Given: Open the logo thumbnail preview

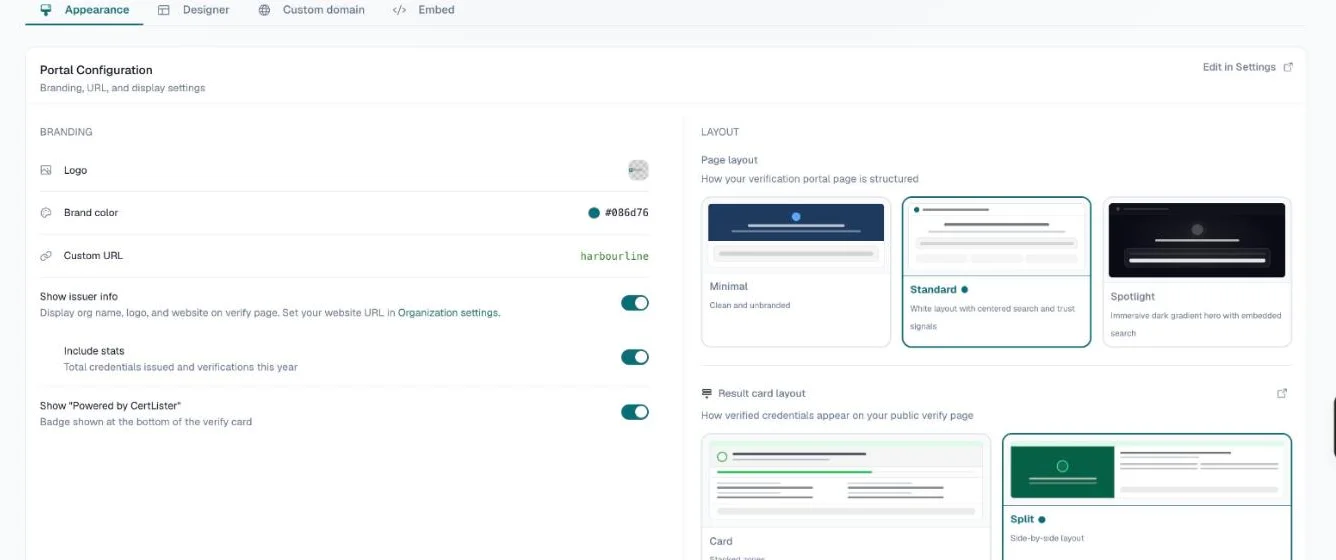Looking at the screenshot, I should 638,170.
